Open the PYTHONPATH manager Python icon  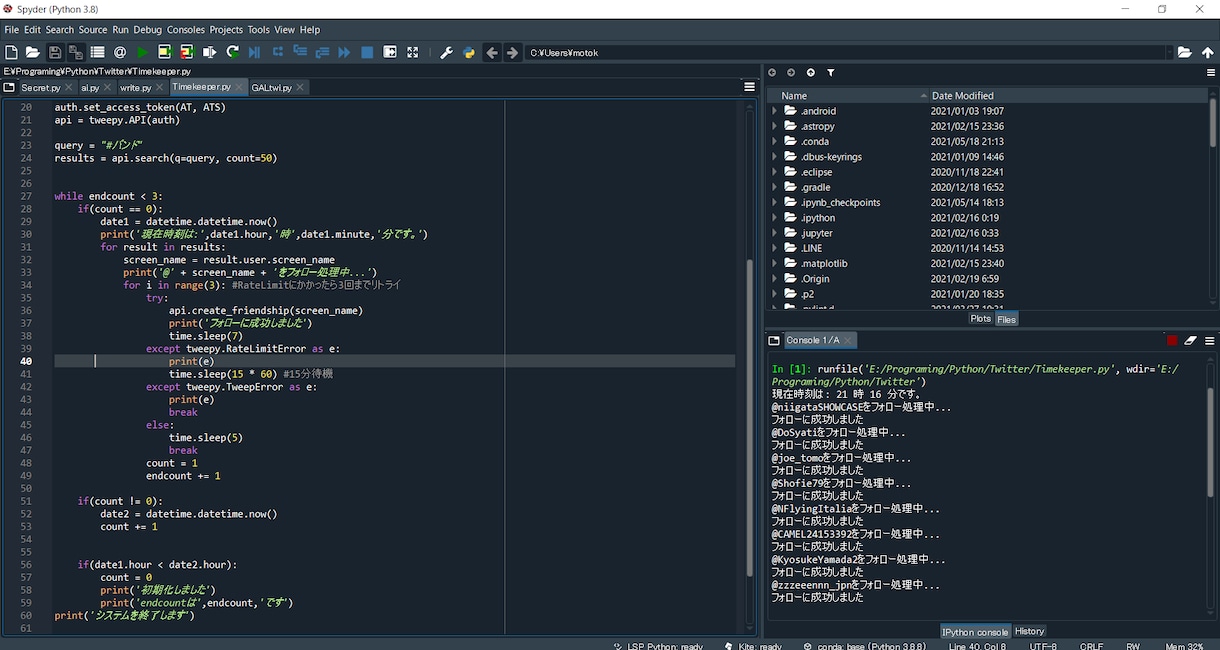coord(469,52)
